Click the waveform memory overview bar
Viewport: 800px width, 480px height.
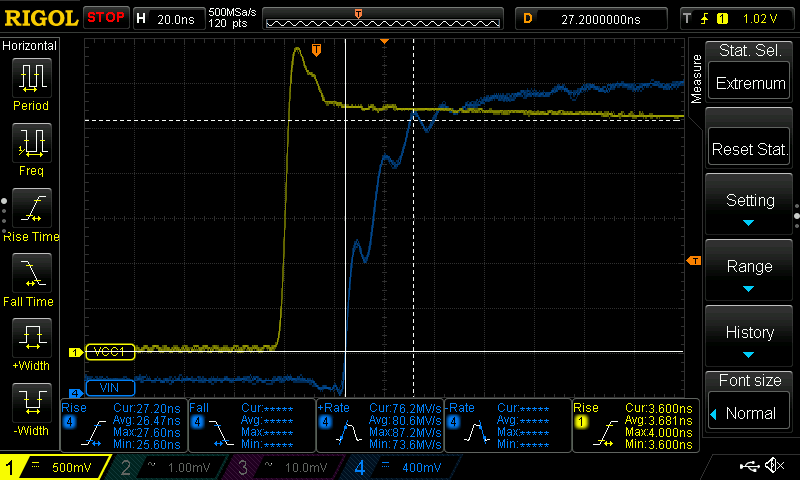tap(383, 19)
